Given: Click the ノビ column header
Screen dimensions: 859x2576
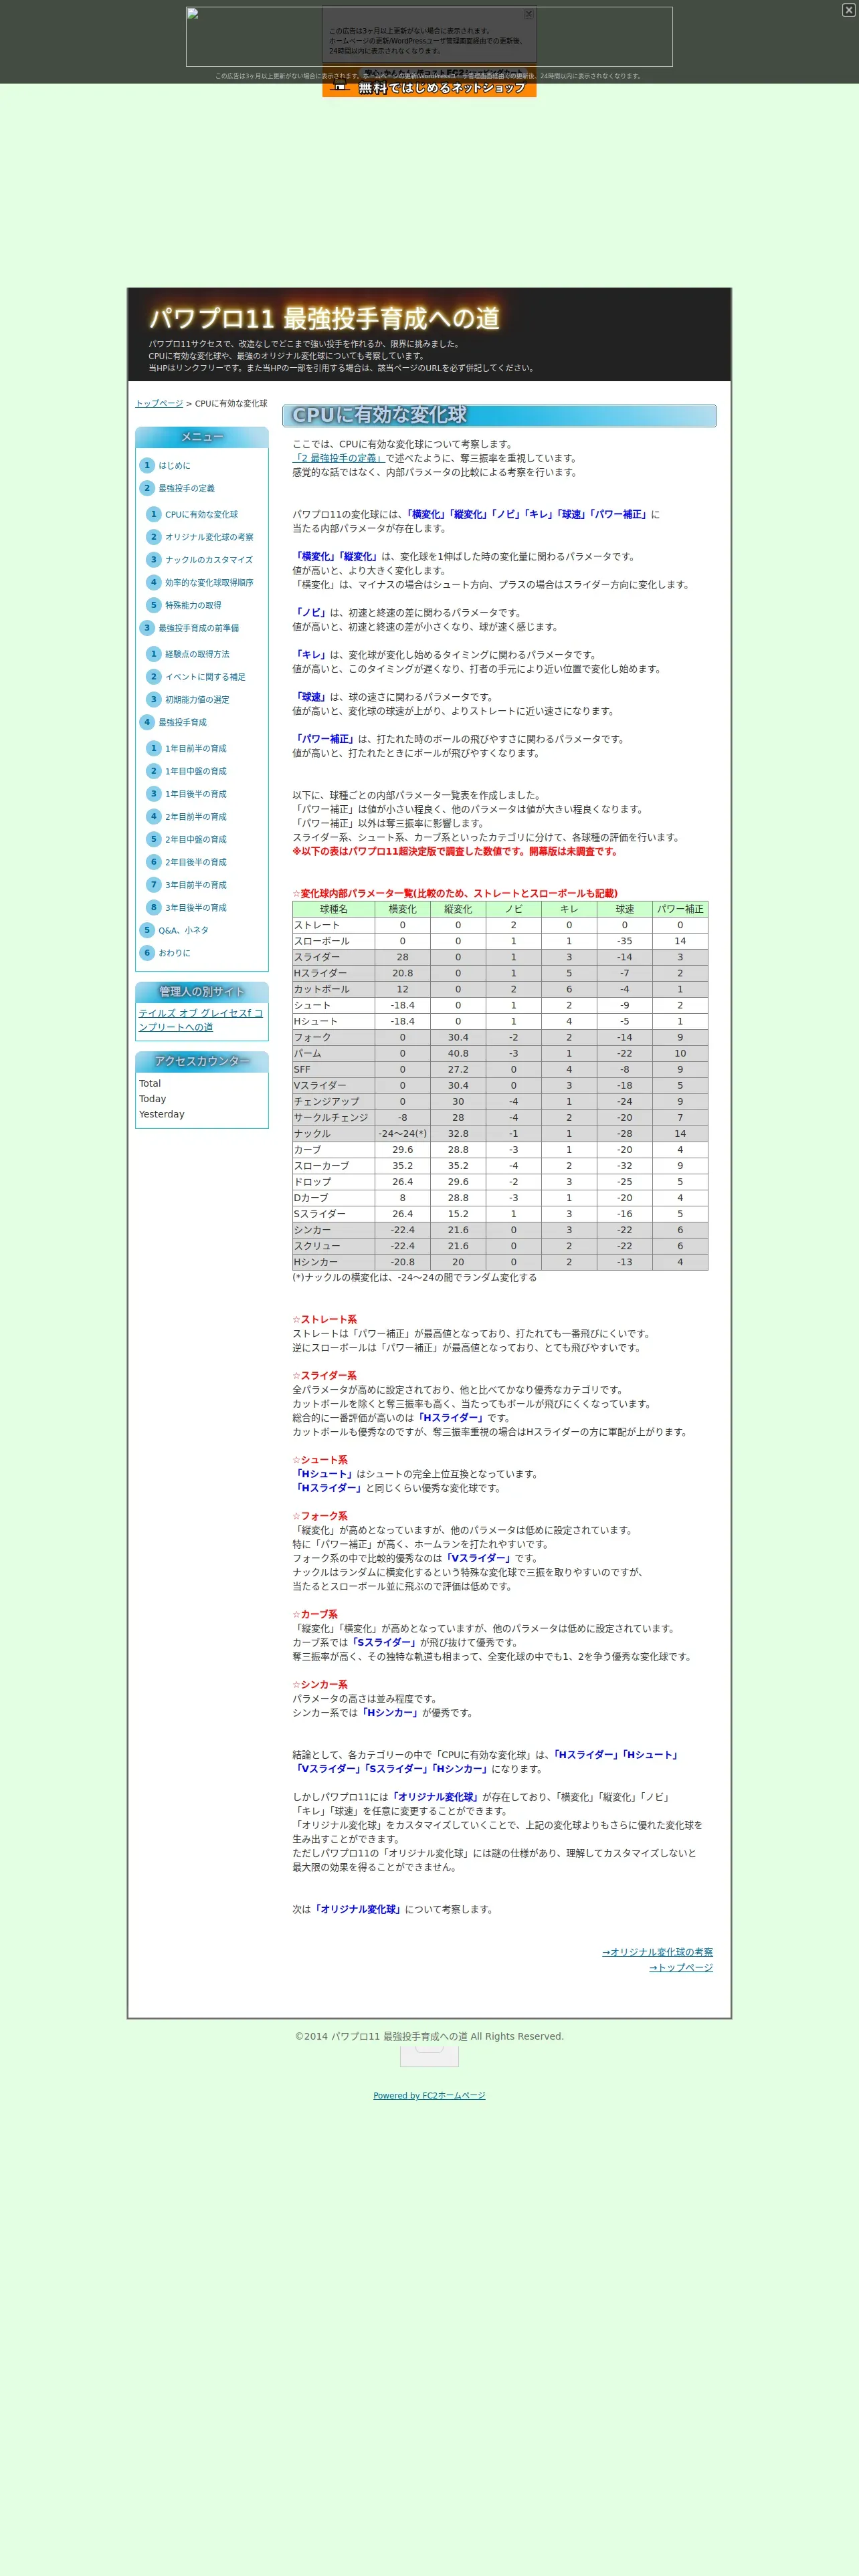Looking at the screenshot, I should pos(514,909).
